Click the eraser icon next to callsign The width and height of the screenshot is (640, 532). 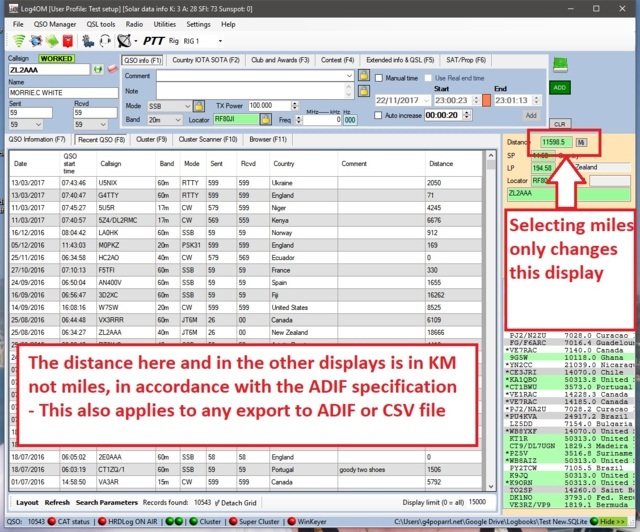[x=112, y=69]
